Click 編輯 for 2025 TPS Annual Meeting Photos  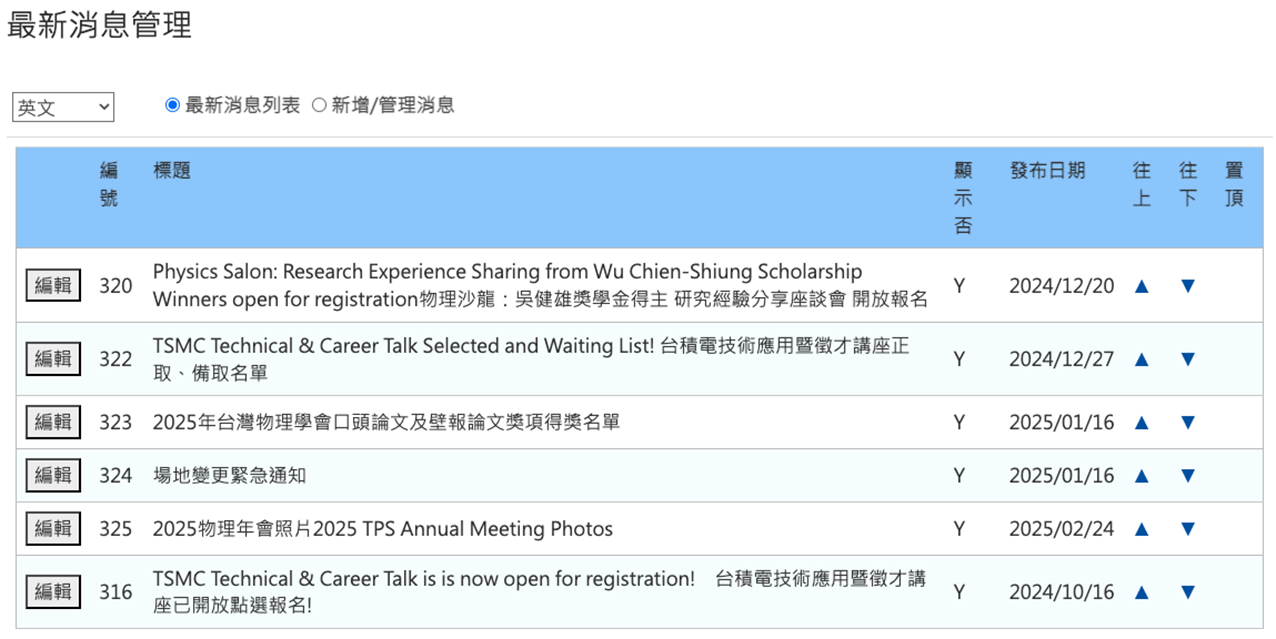click(53, 528)
